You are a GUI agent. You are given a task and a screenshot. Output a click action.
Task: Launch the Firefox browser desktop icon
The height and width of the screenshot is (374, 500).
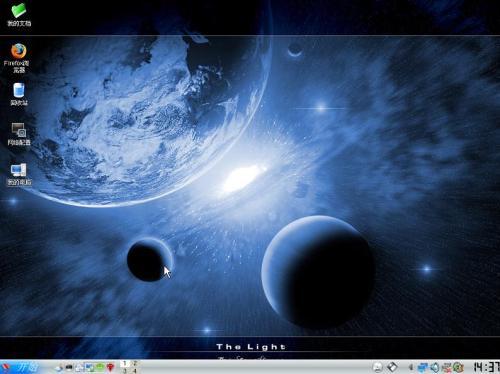point(19,51)
